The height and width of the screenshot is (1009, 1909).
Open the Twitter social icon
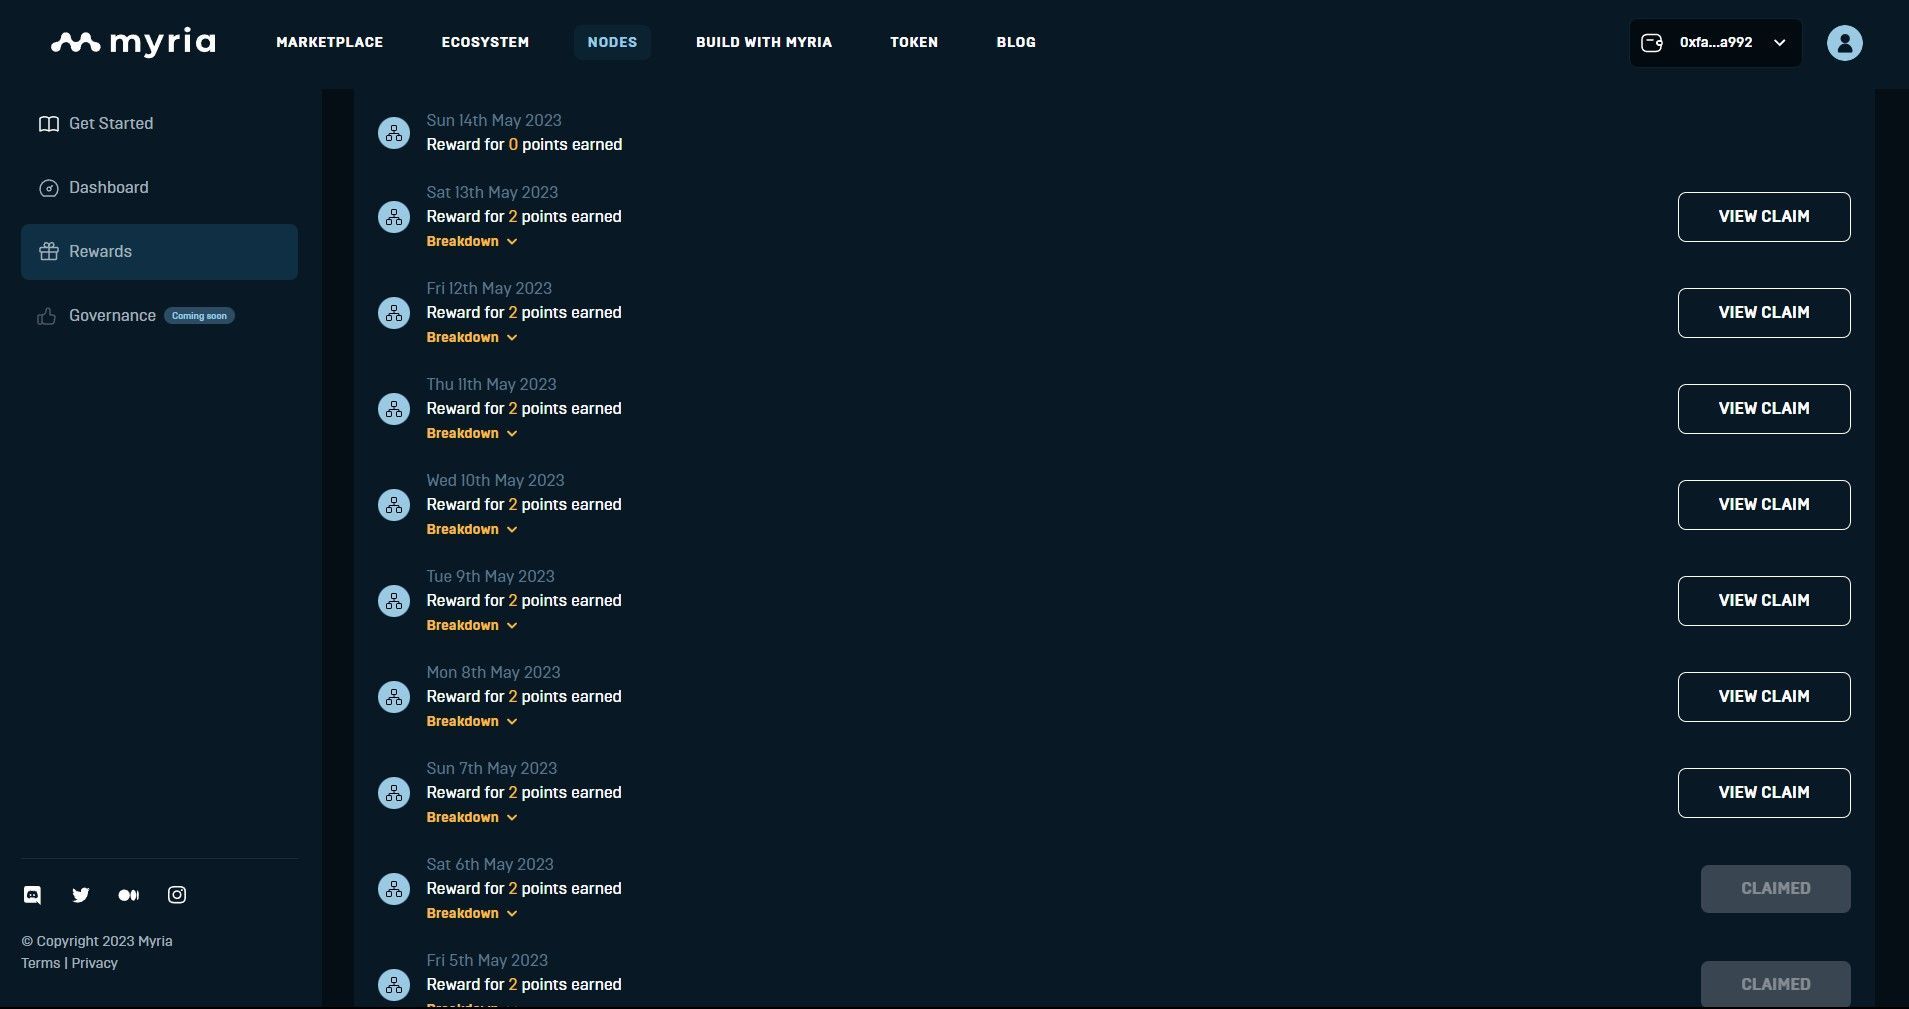click(x=81, y=895)
